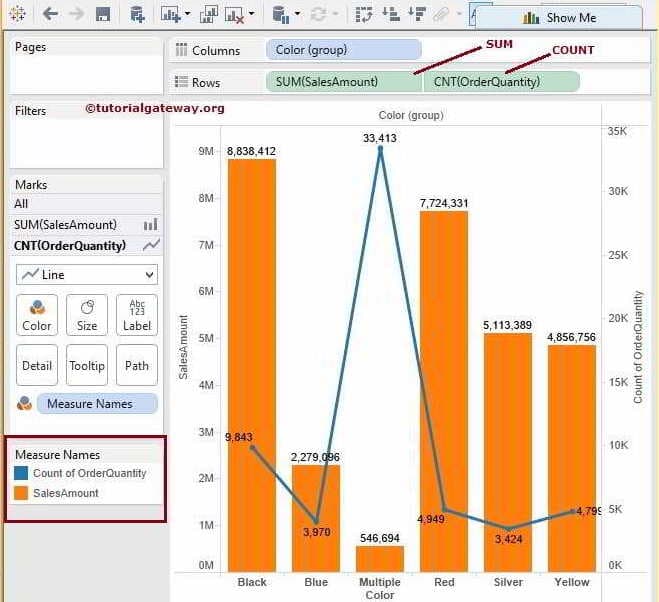Open the clear sheet dropdown arrow

pyautogui.click(x=251, y=14)
